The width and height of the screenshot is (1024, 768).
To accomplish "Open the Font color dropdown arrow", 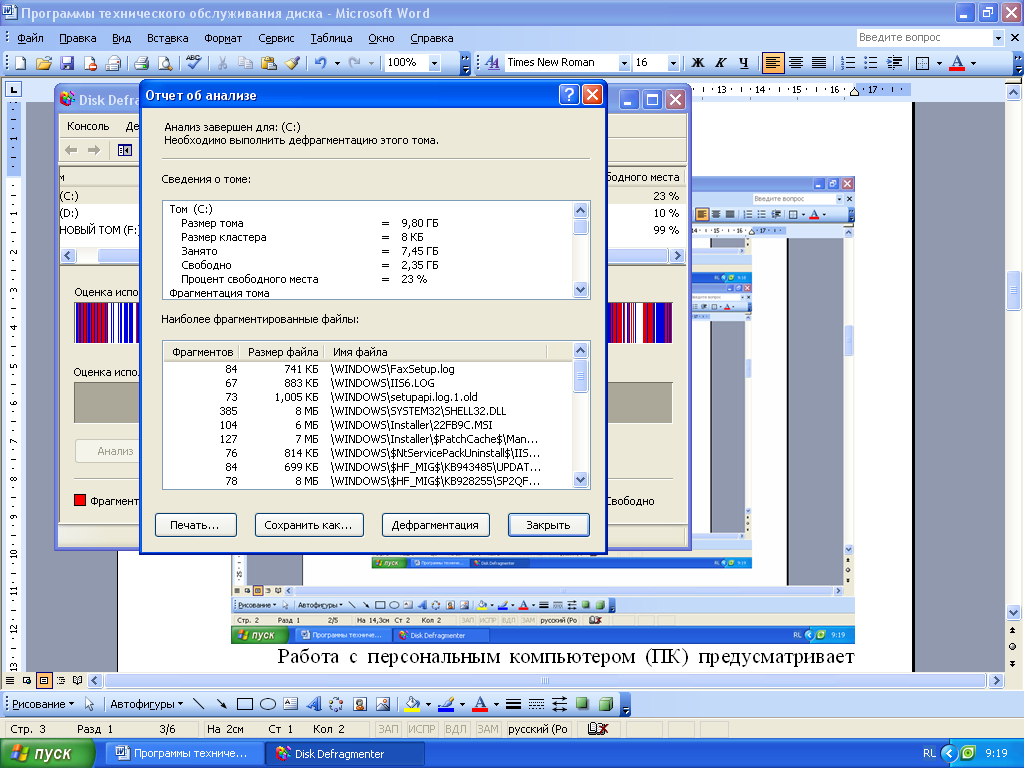I will pyautogui.click(x=973, y=63).
